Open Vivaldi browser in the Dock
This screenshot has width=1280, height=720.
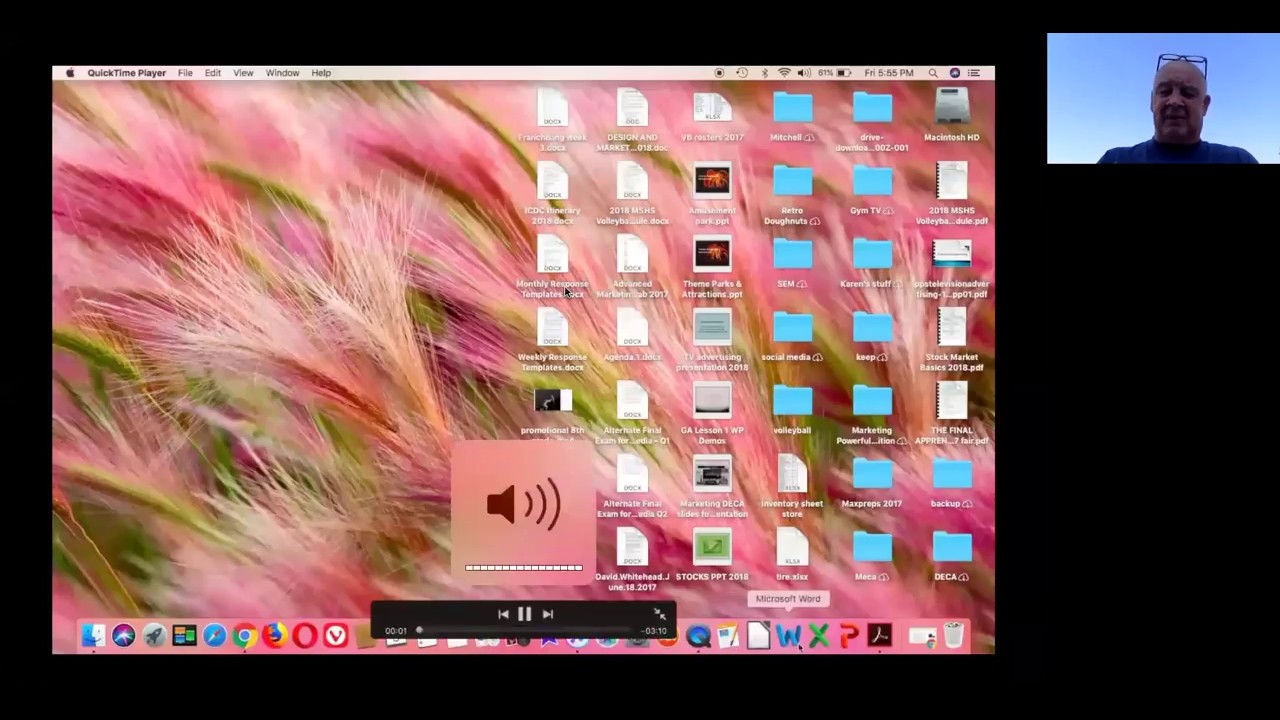click(336, 635)
